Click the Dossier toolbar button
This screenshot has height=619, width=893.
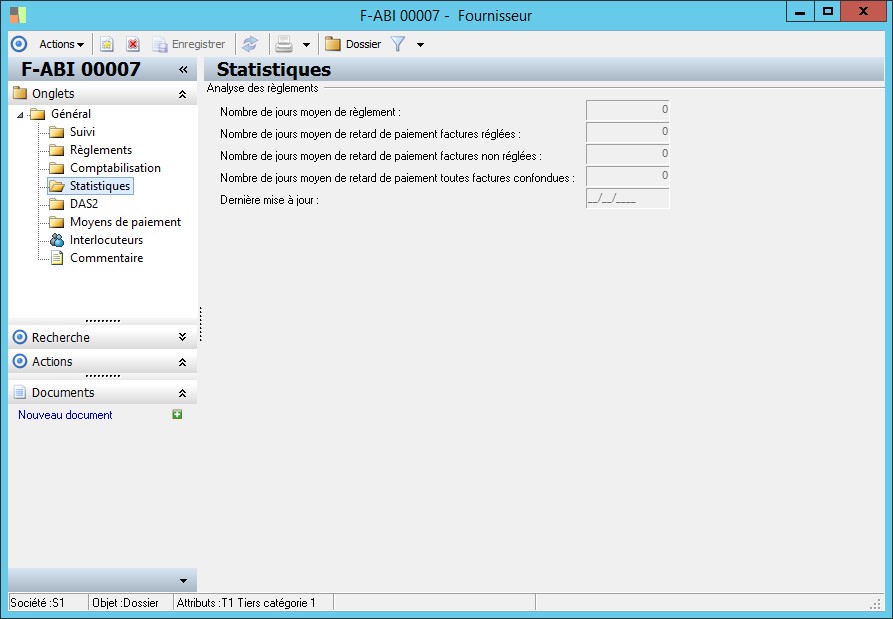pyautogui.click(x=353, y=44)
